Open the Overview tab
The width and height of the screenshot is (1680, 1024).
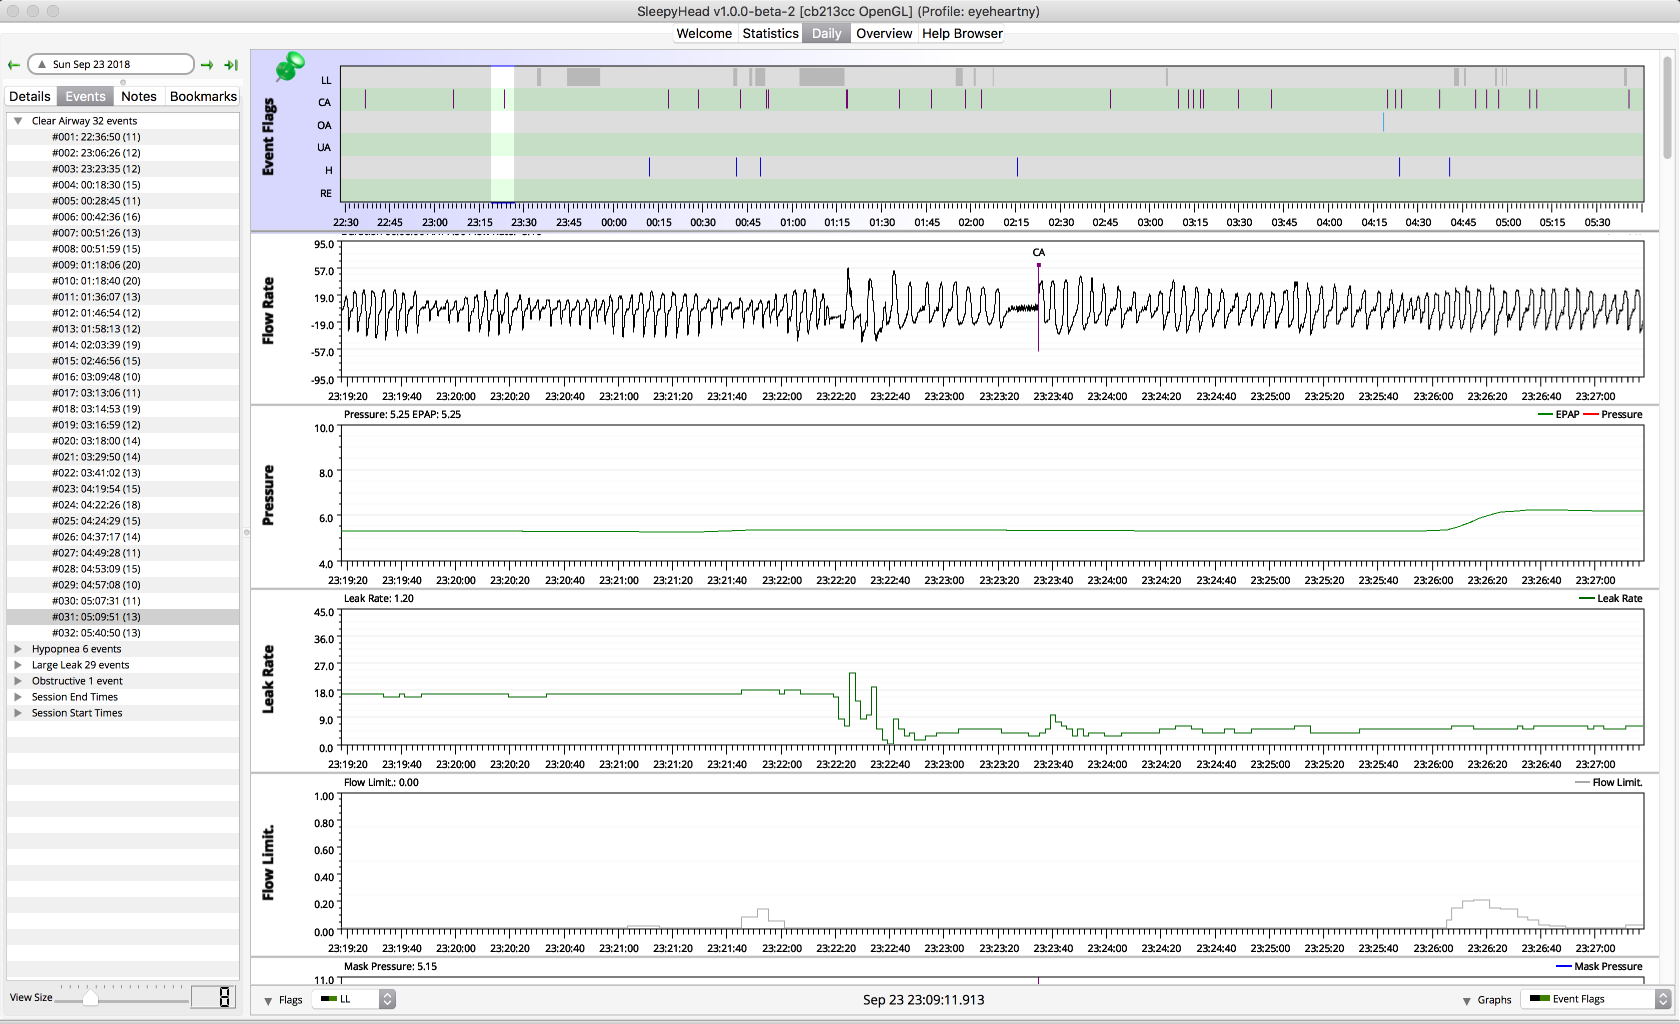coord(884,33)
